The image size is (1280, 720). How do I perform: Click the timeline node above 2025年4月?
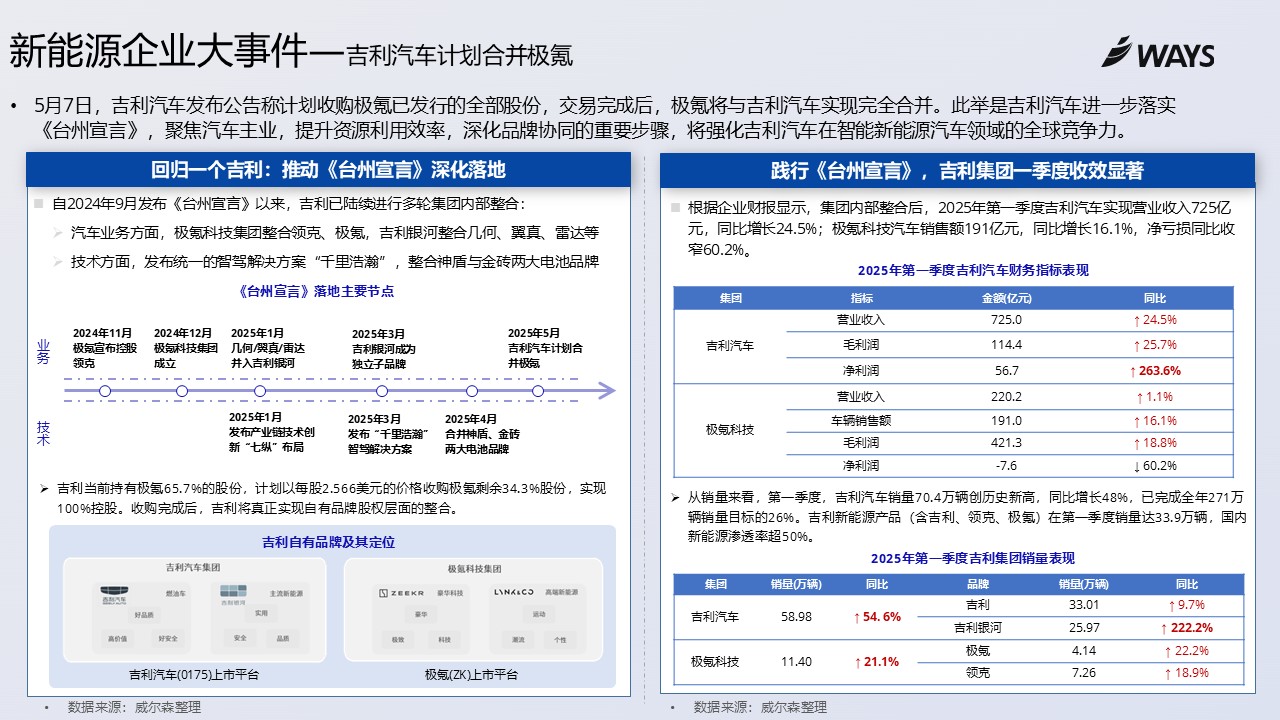click(x=472, y=391)
